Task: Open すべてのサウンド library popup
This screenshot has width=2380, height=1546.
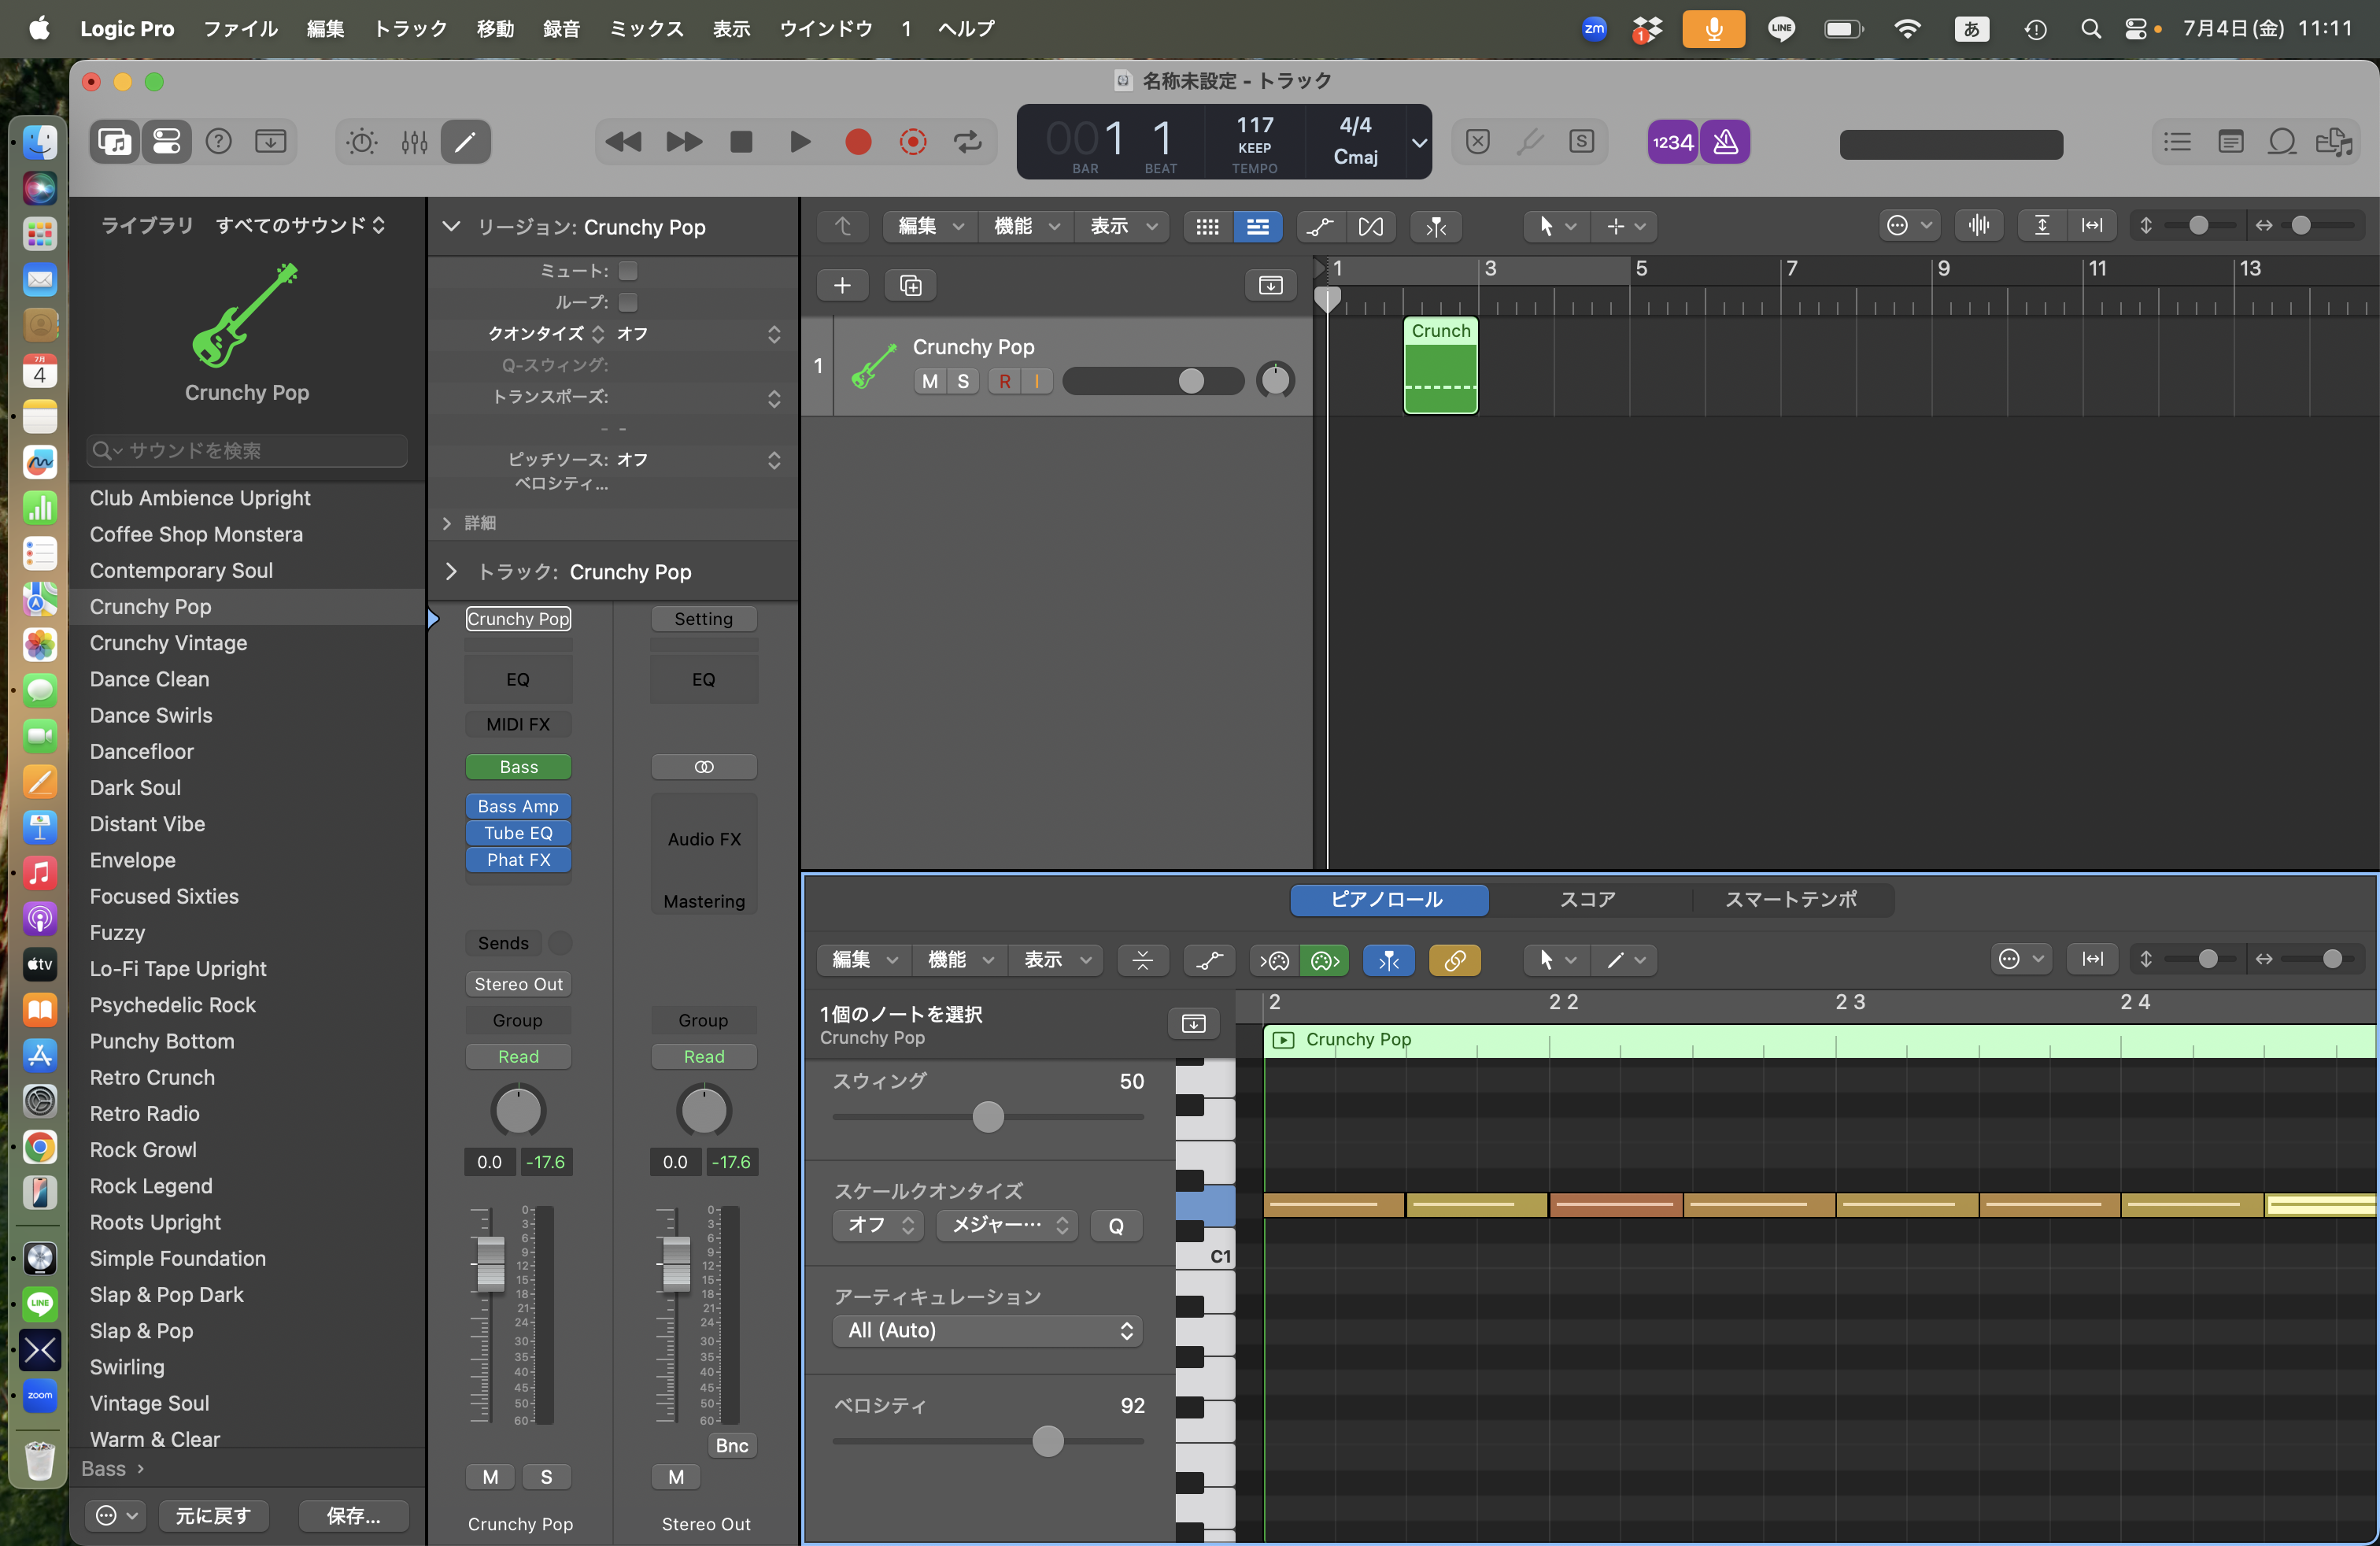Action: pos(301,225)
